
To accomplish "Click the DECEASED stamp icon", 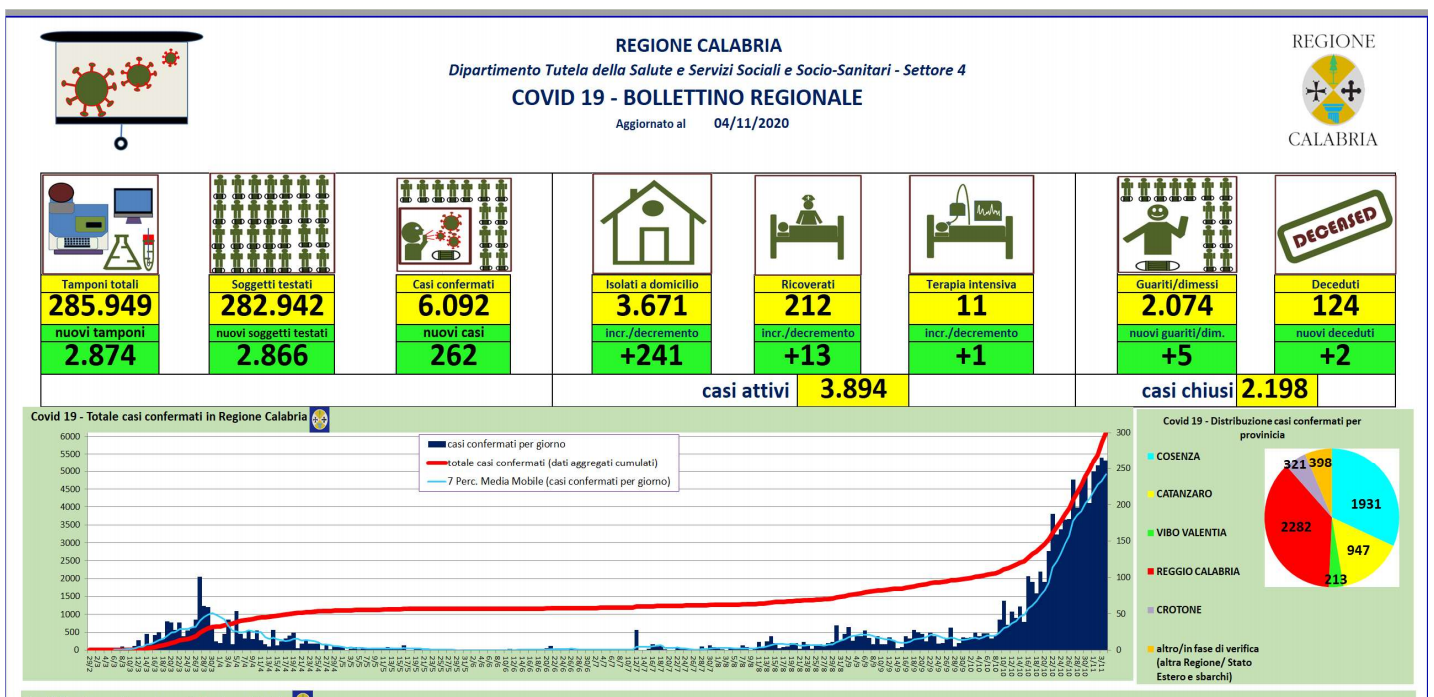I will tap(1335, 224).
